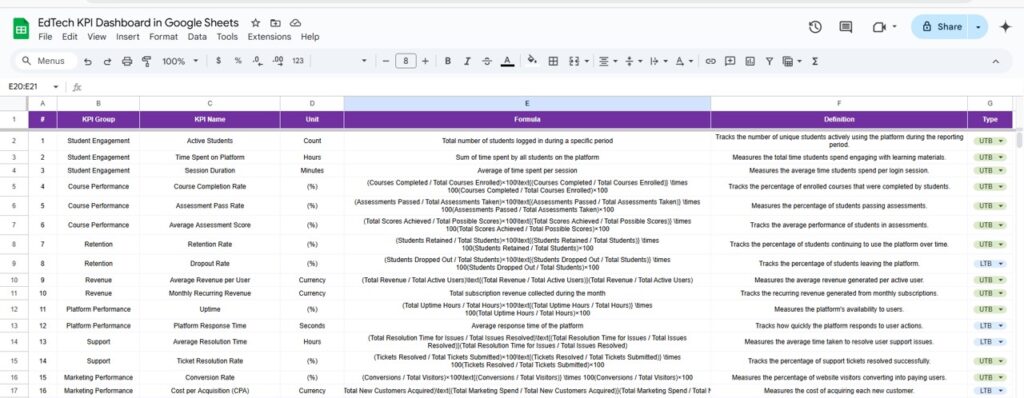1024x398 pixels.
Task: Print the spreadsheet
Action: point(127,61)
